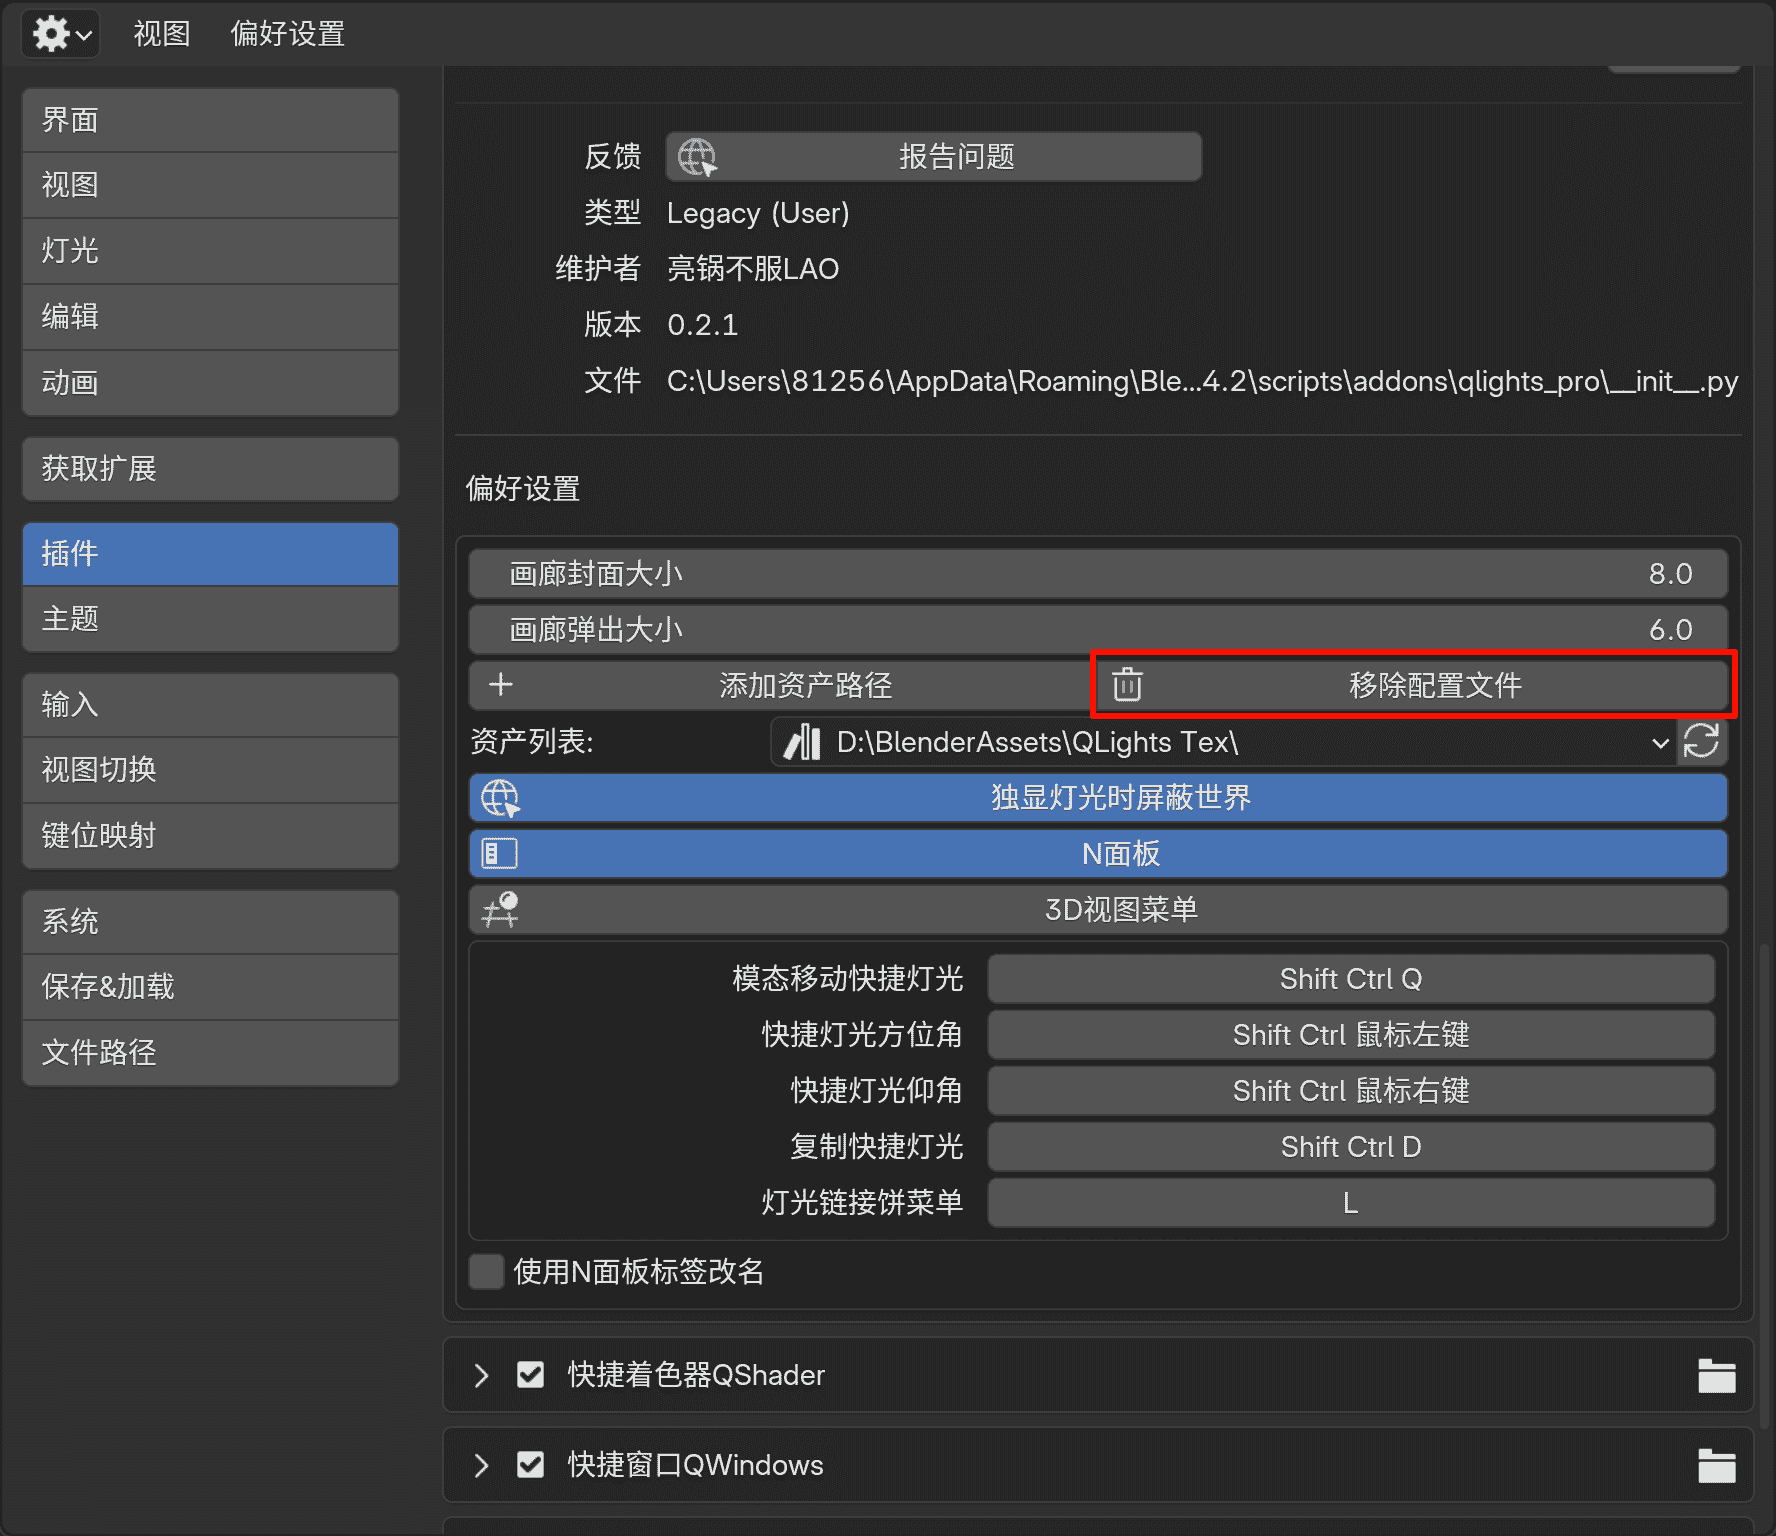Open the 输入 preferences section

[210, 705]
